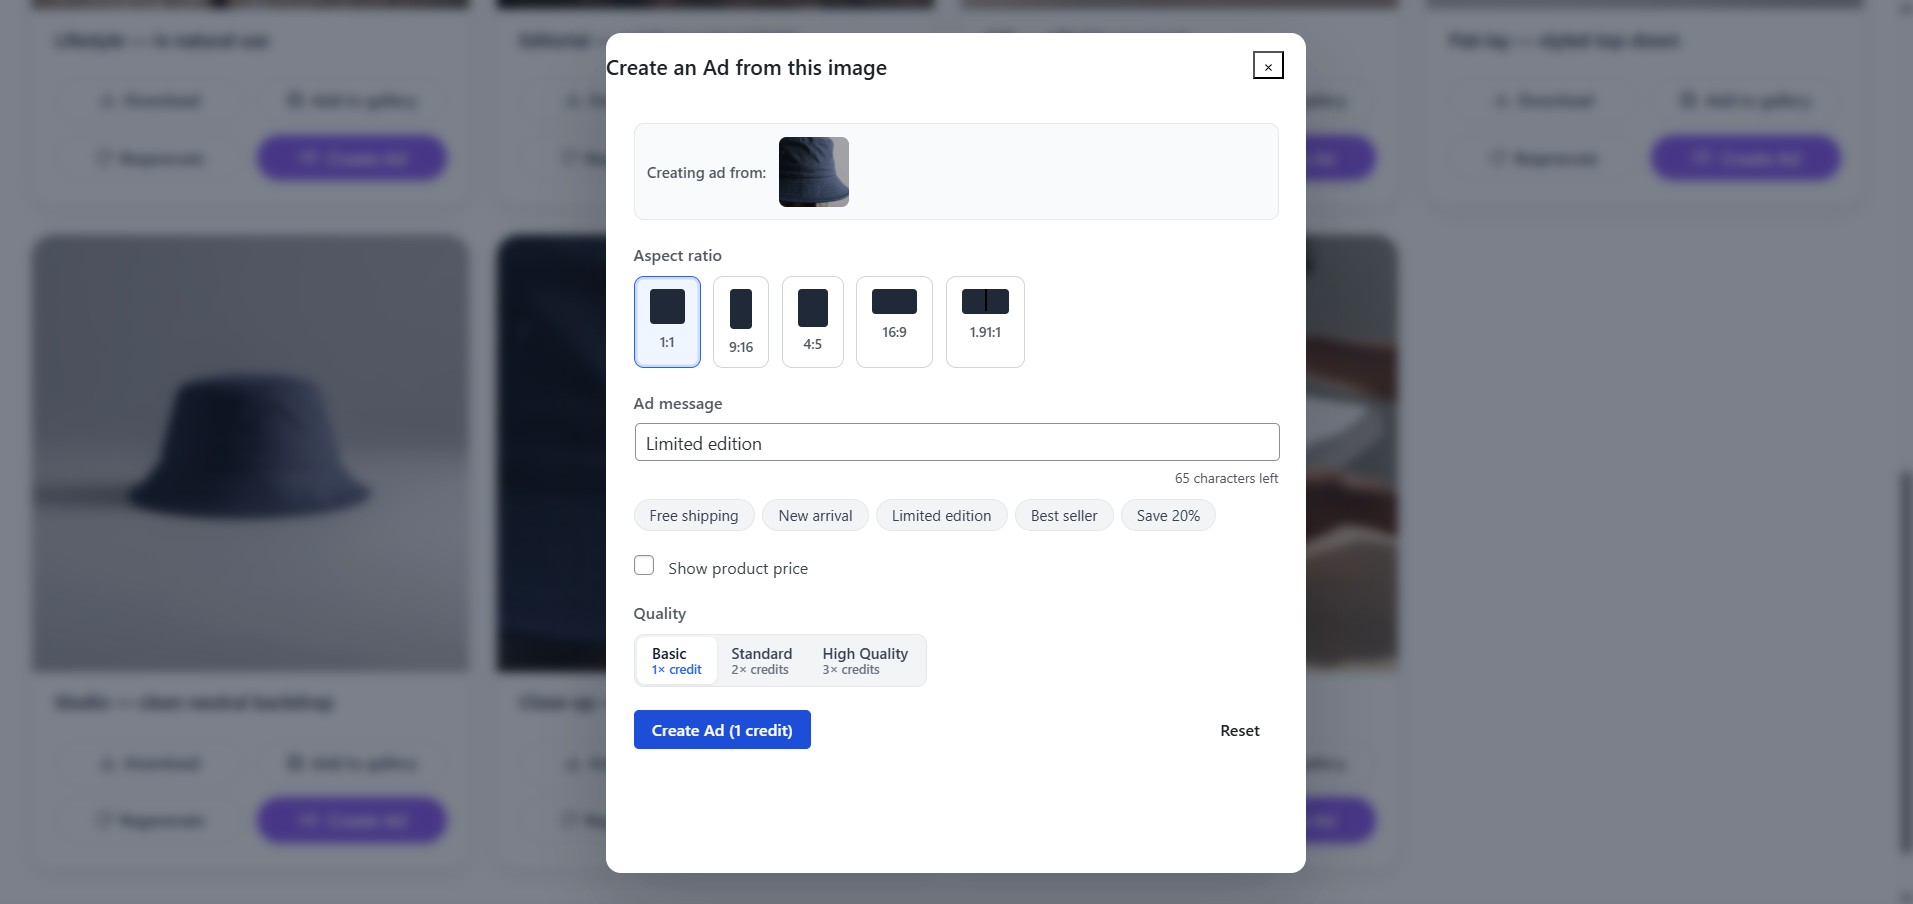The height and width of the screenshot is (904, 1913).
Task: Click the 'Aspect ratio' label
Action: pyautogui.click(x=677, y=256)
